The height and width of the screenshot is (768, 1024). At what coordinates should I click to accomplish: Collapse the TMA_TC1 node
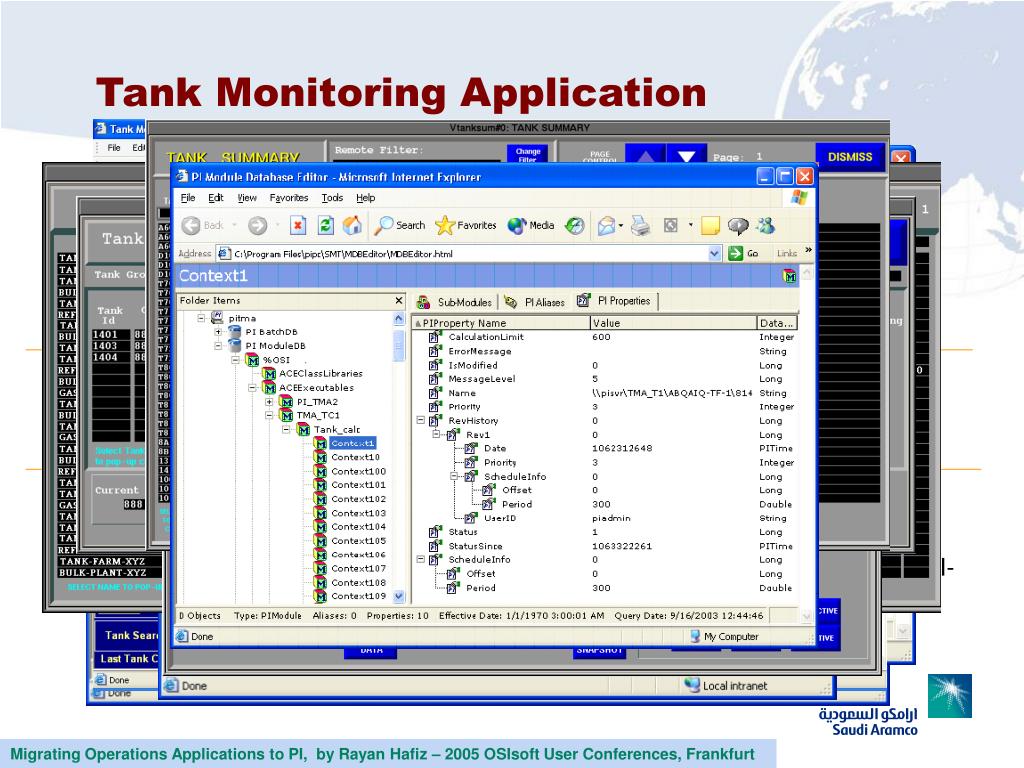269,415
